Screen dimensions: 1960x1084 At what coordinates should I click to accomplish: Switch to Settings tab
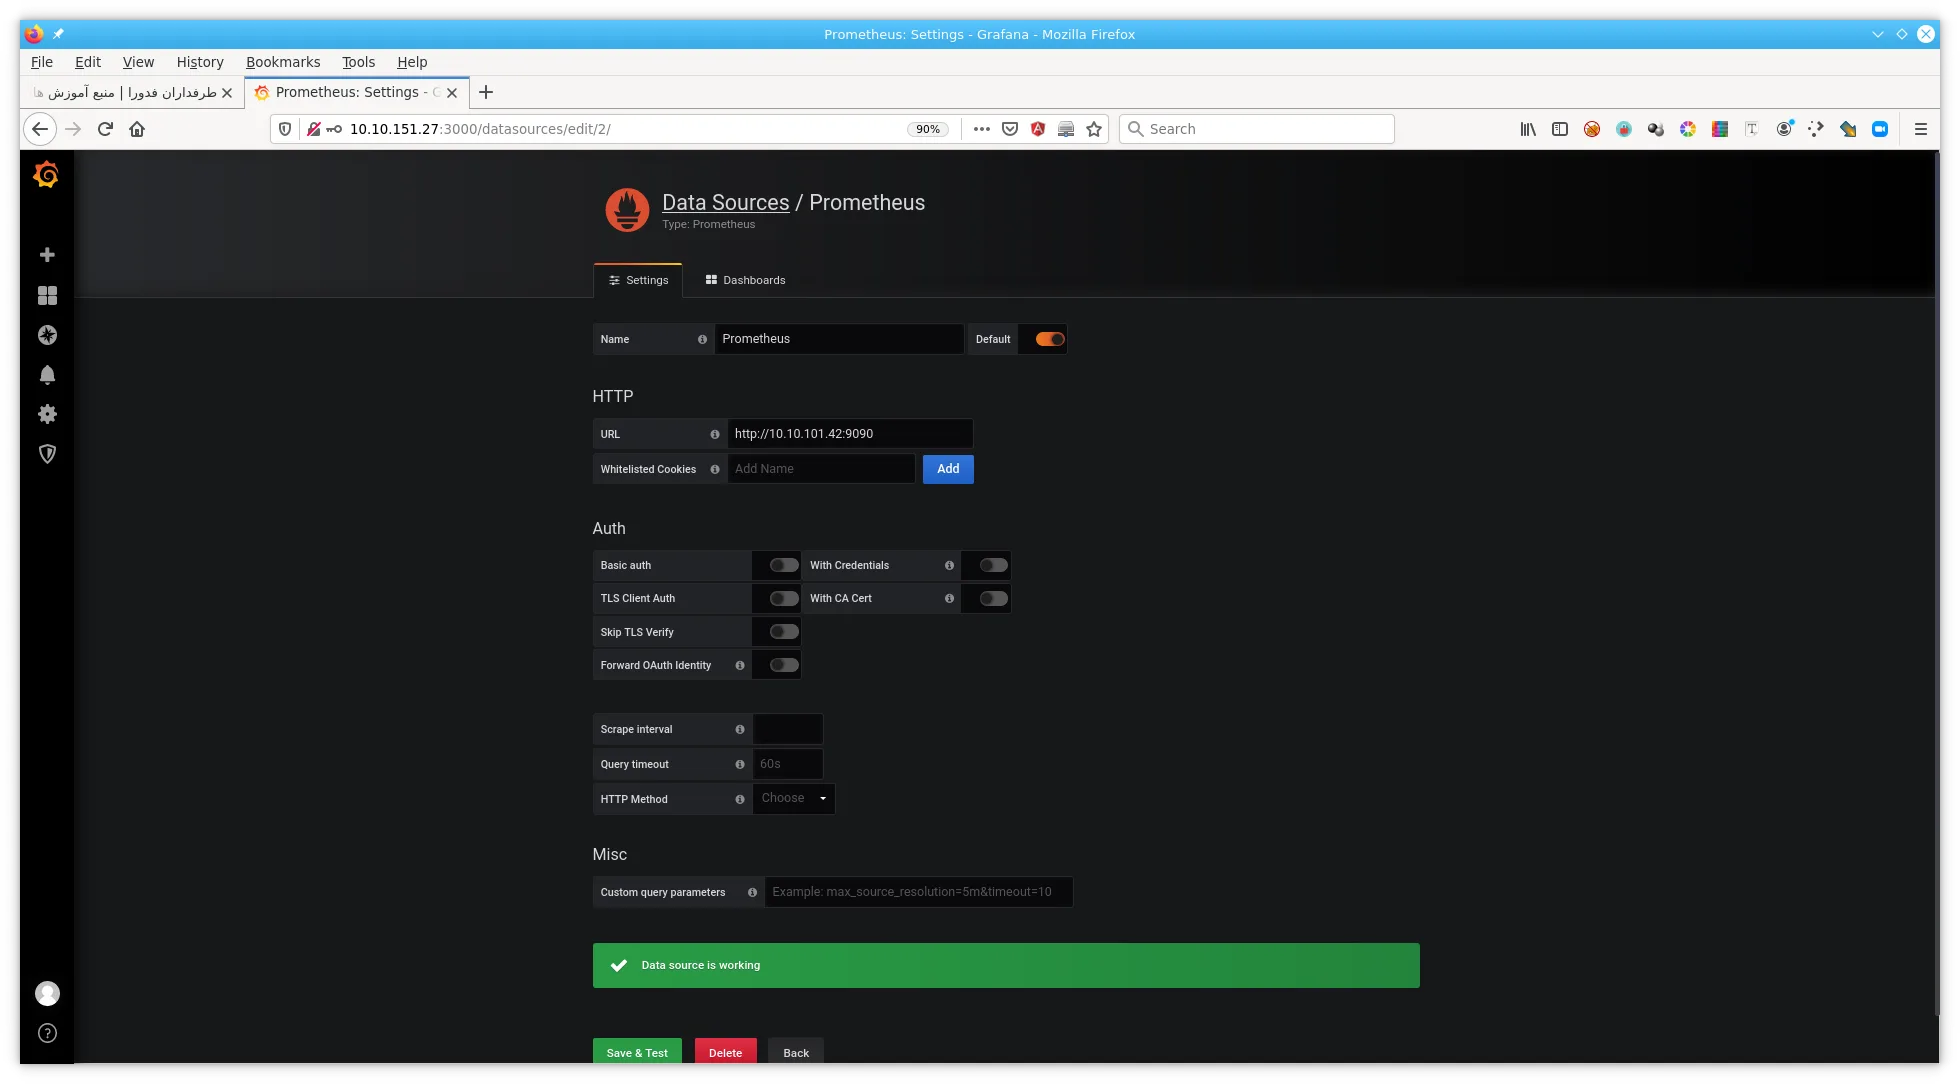point(638,280)
